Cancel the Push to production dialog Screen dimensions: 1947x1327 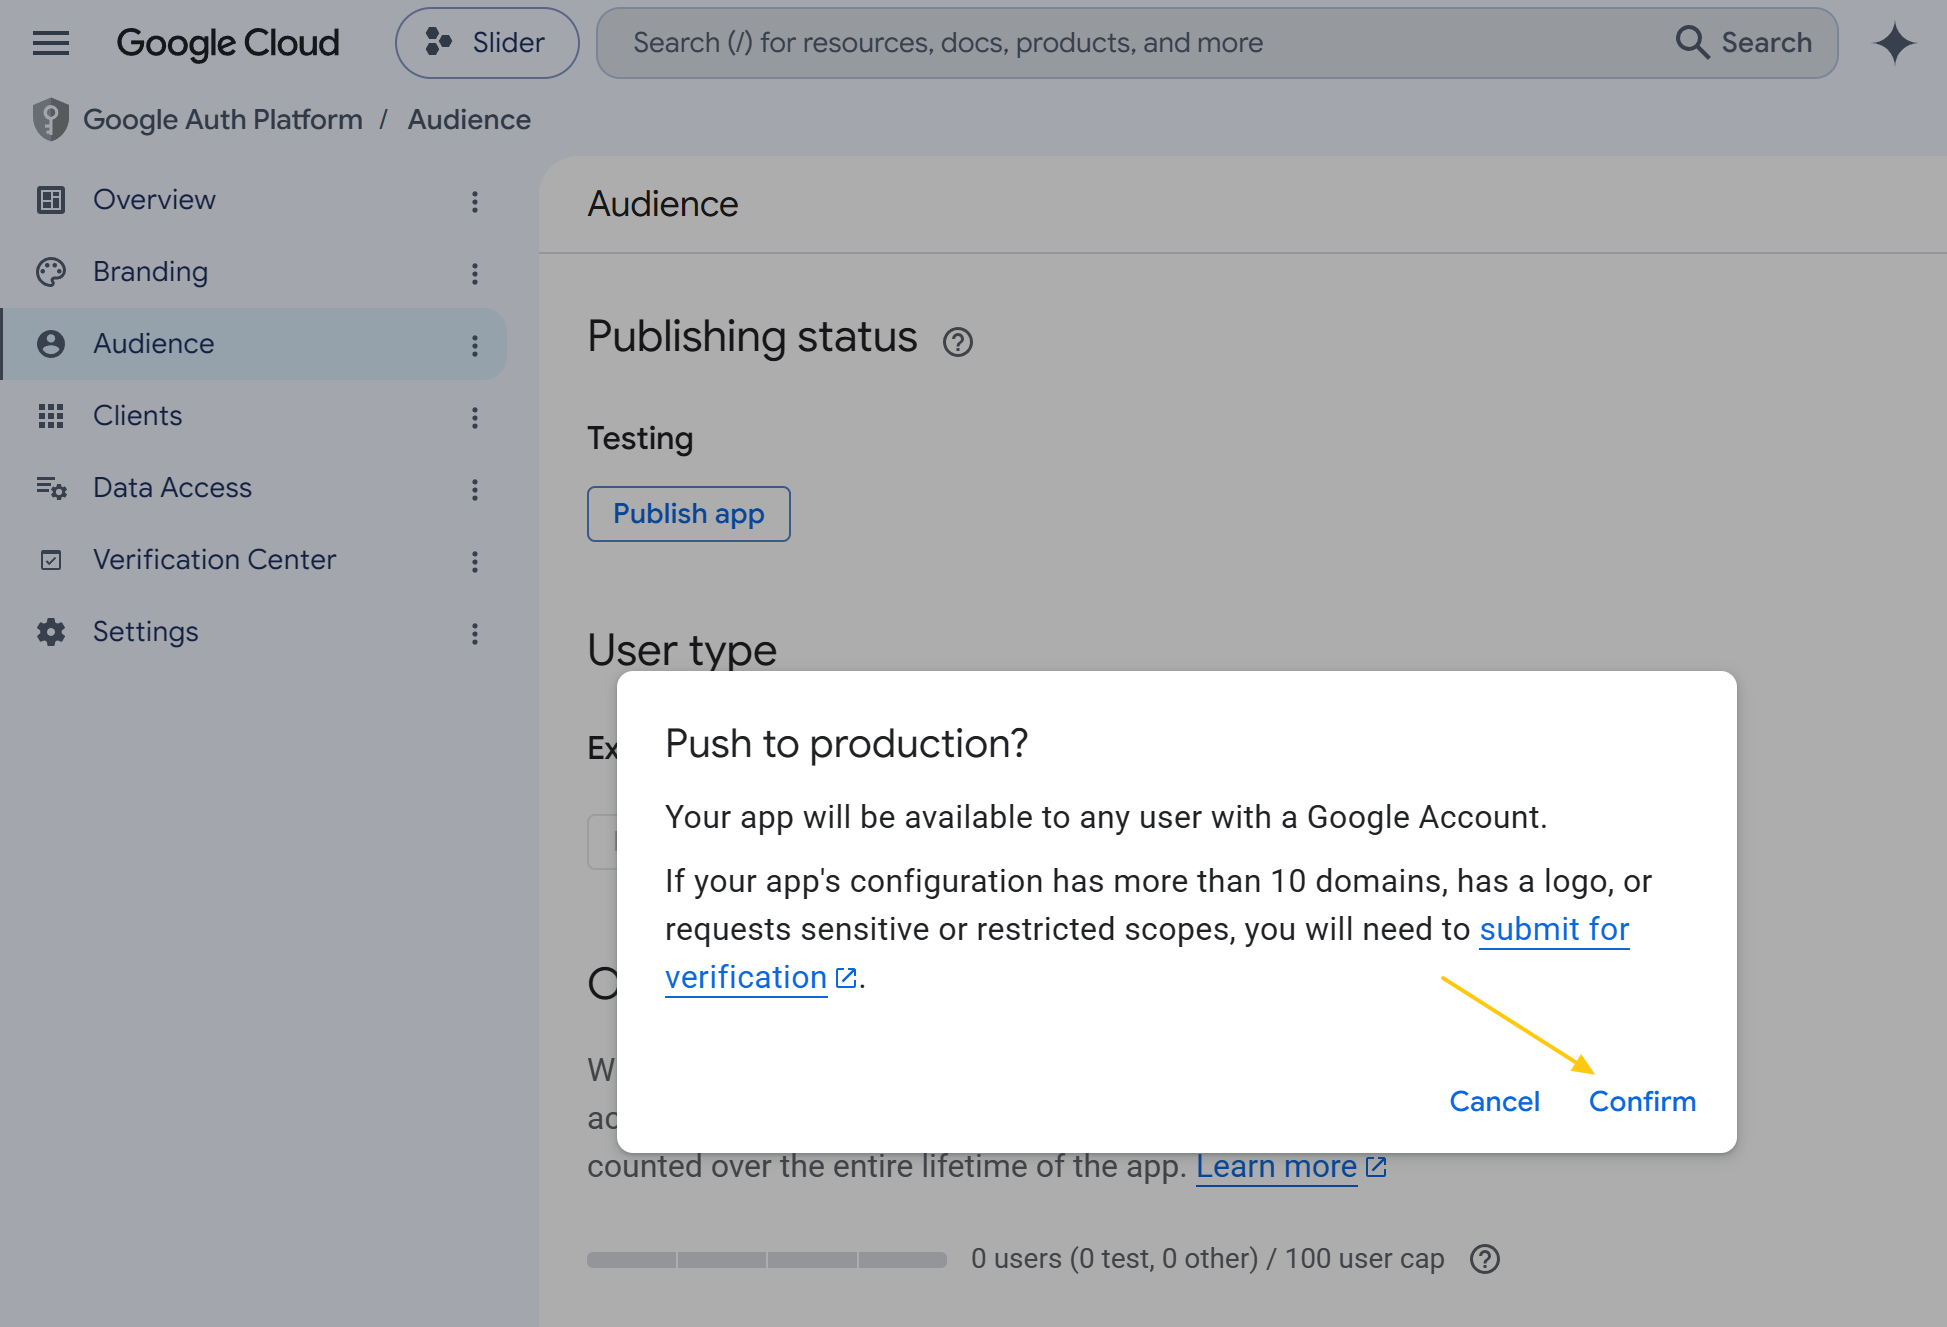tap(1494, 1101)
